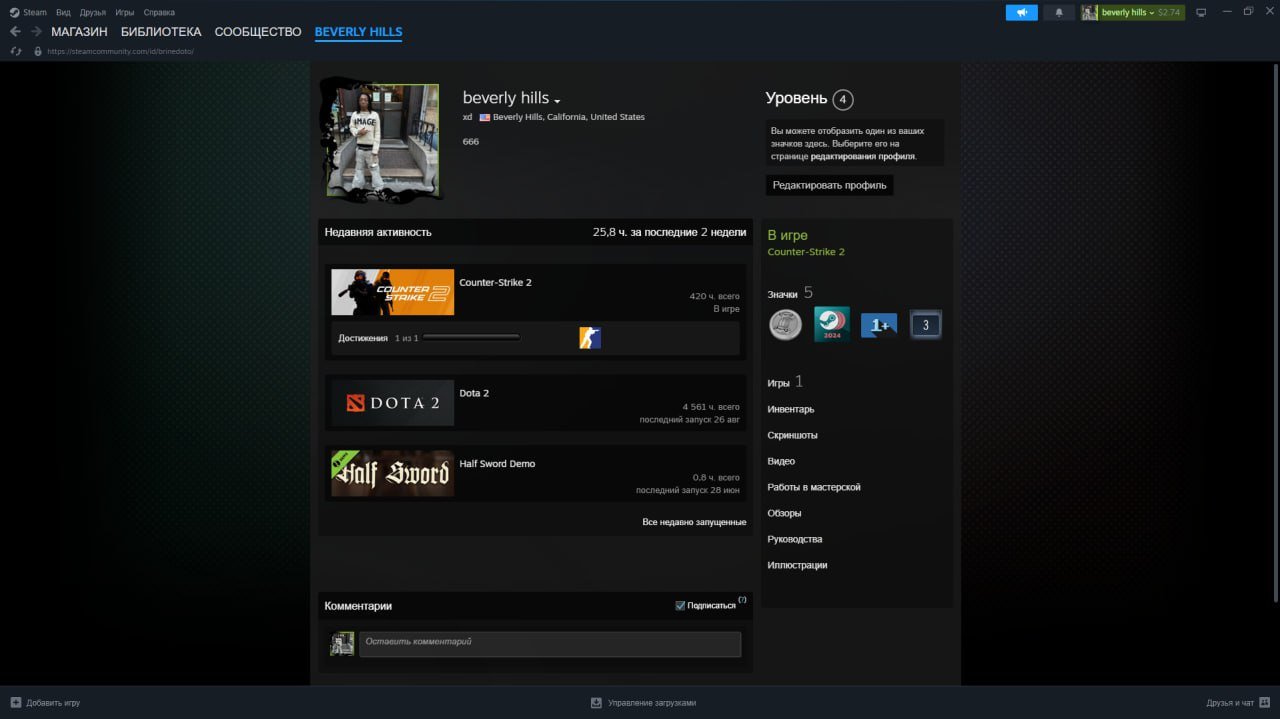Reload the page with refresh icon
The image size is (1280, 719).
(16, 51)
